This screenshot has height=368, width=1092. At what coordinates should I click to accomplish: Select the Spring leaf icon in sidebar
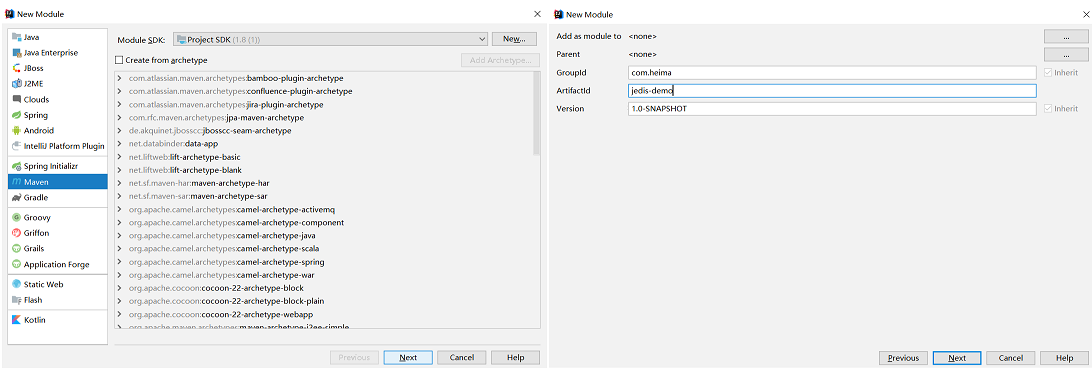17,115
